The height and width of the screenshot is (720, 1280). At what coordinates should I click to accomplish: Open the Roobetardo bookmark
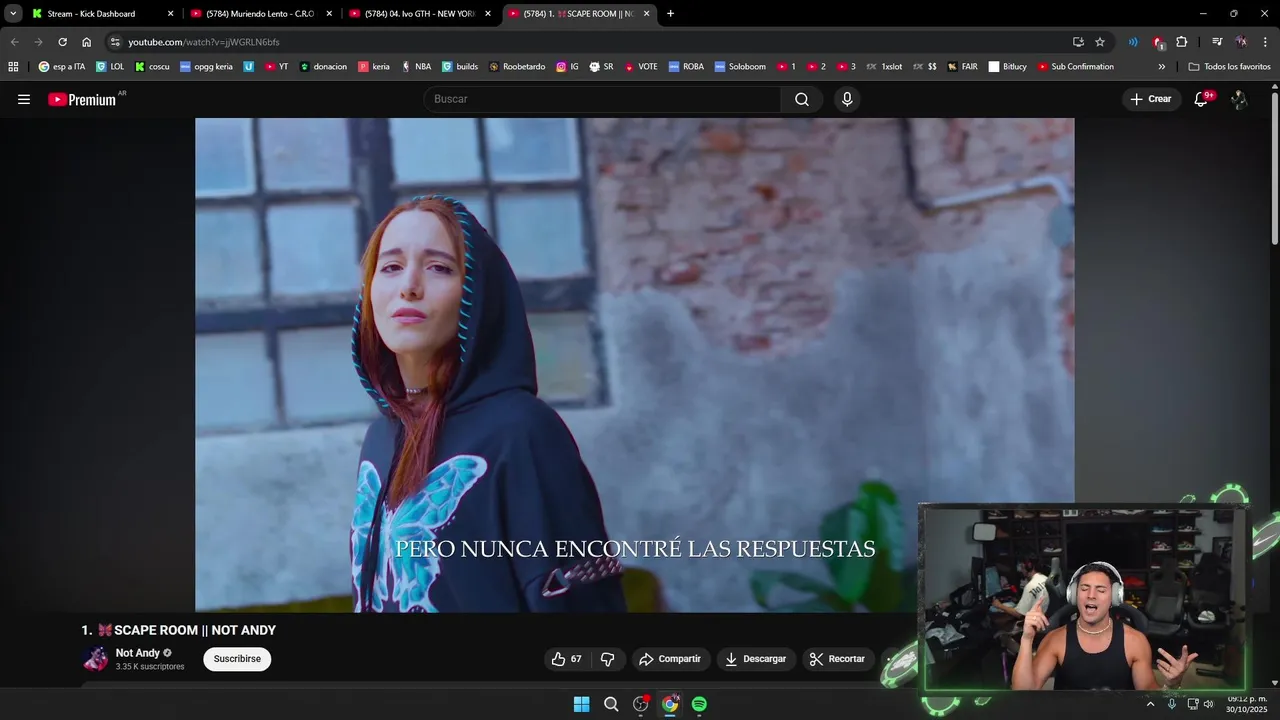pos(517,67)
